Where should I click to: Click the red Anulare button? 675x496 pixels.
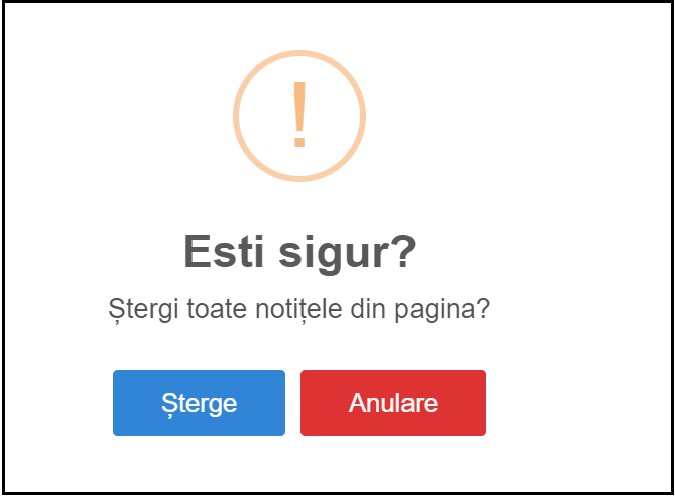(x=393, y=403)
